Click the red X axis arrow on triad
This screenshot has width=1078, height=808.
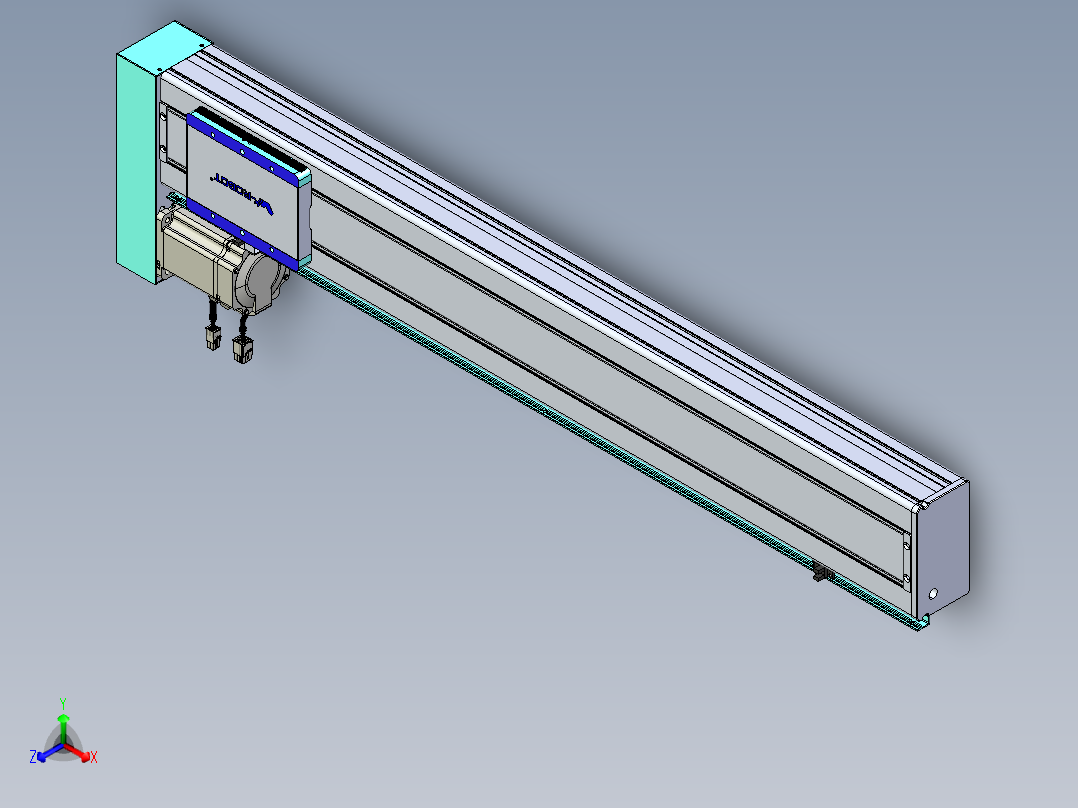[76, 752]
